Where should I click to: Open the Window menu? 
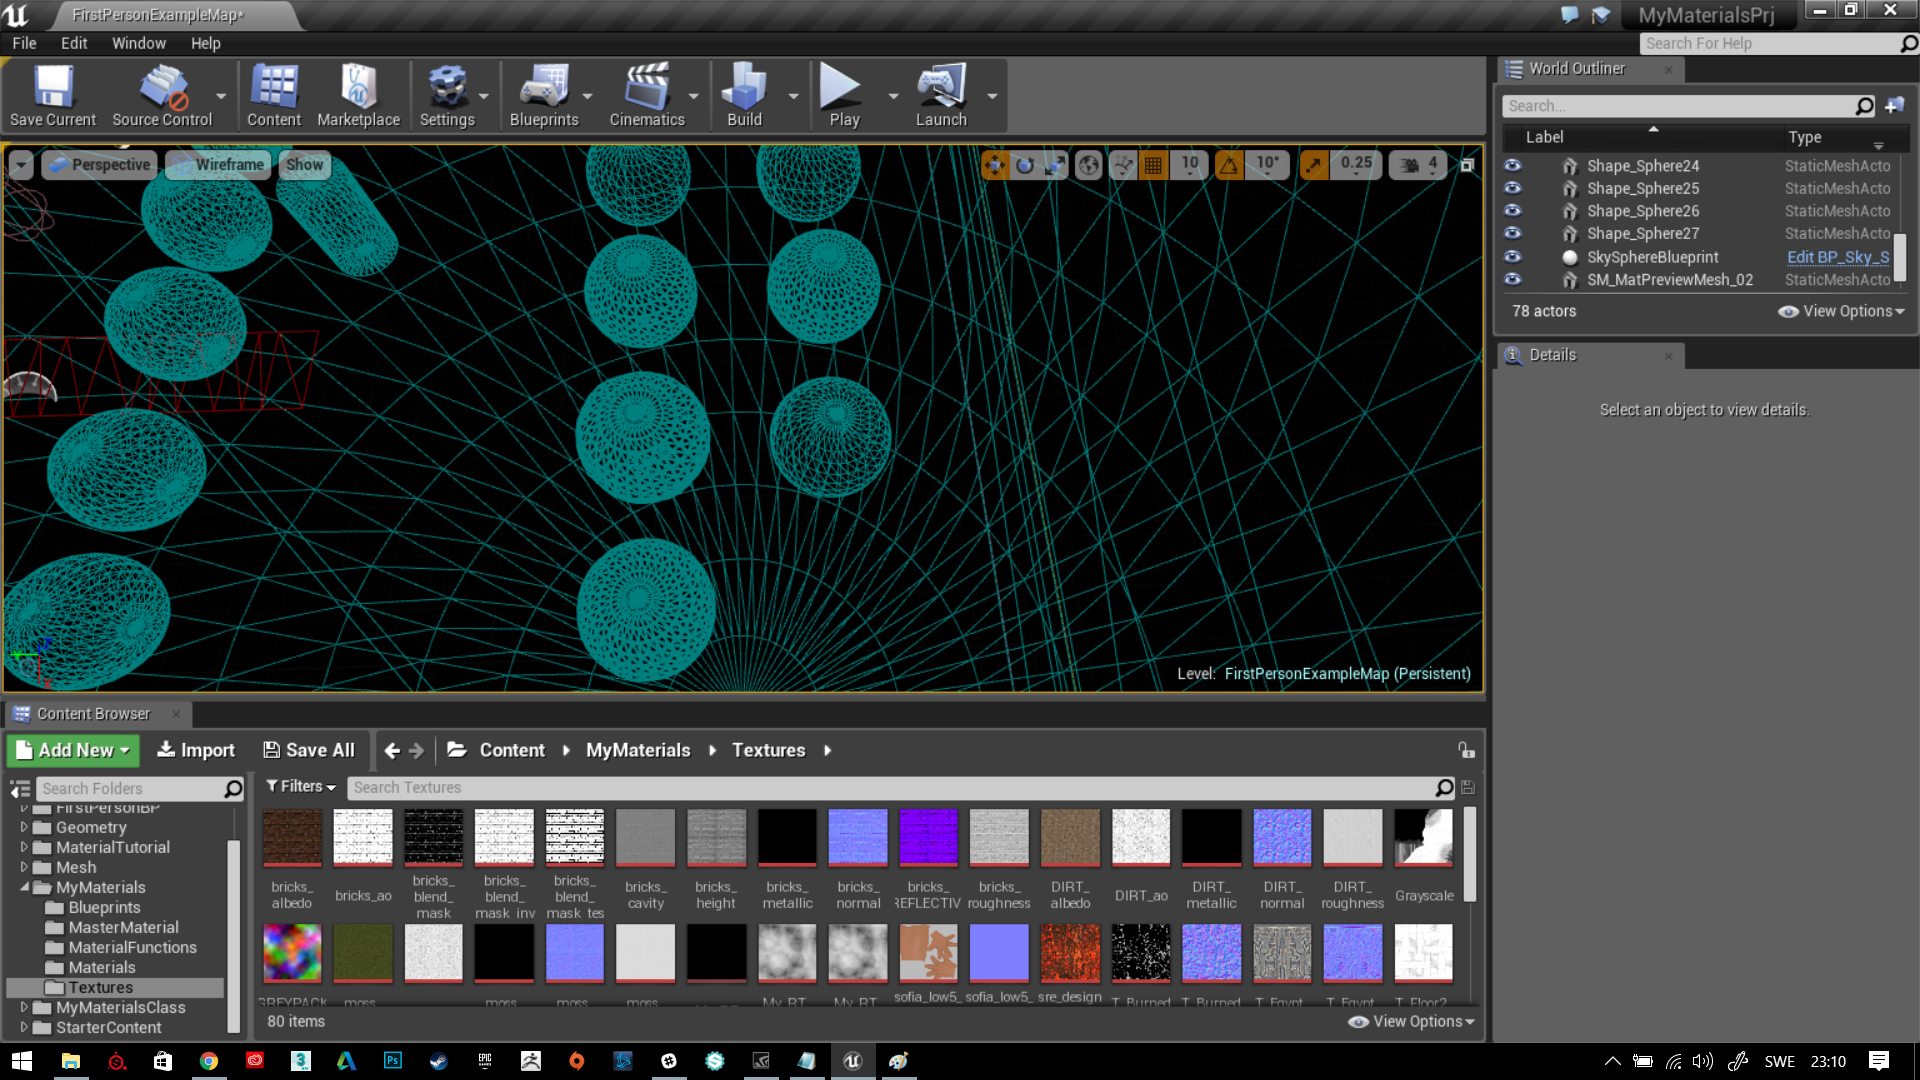coord(139,43)
